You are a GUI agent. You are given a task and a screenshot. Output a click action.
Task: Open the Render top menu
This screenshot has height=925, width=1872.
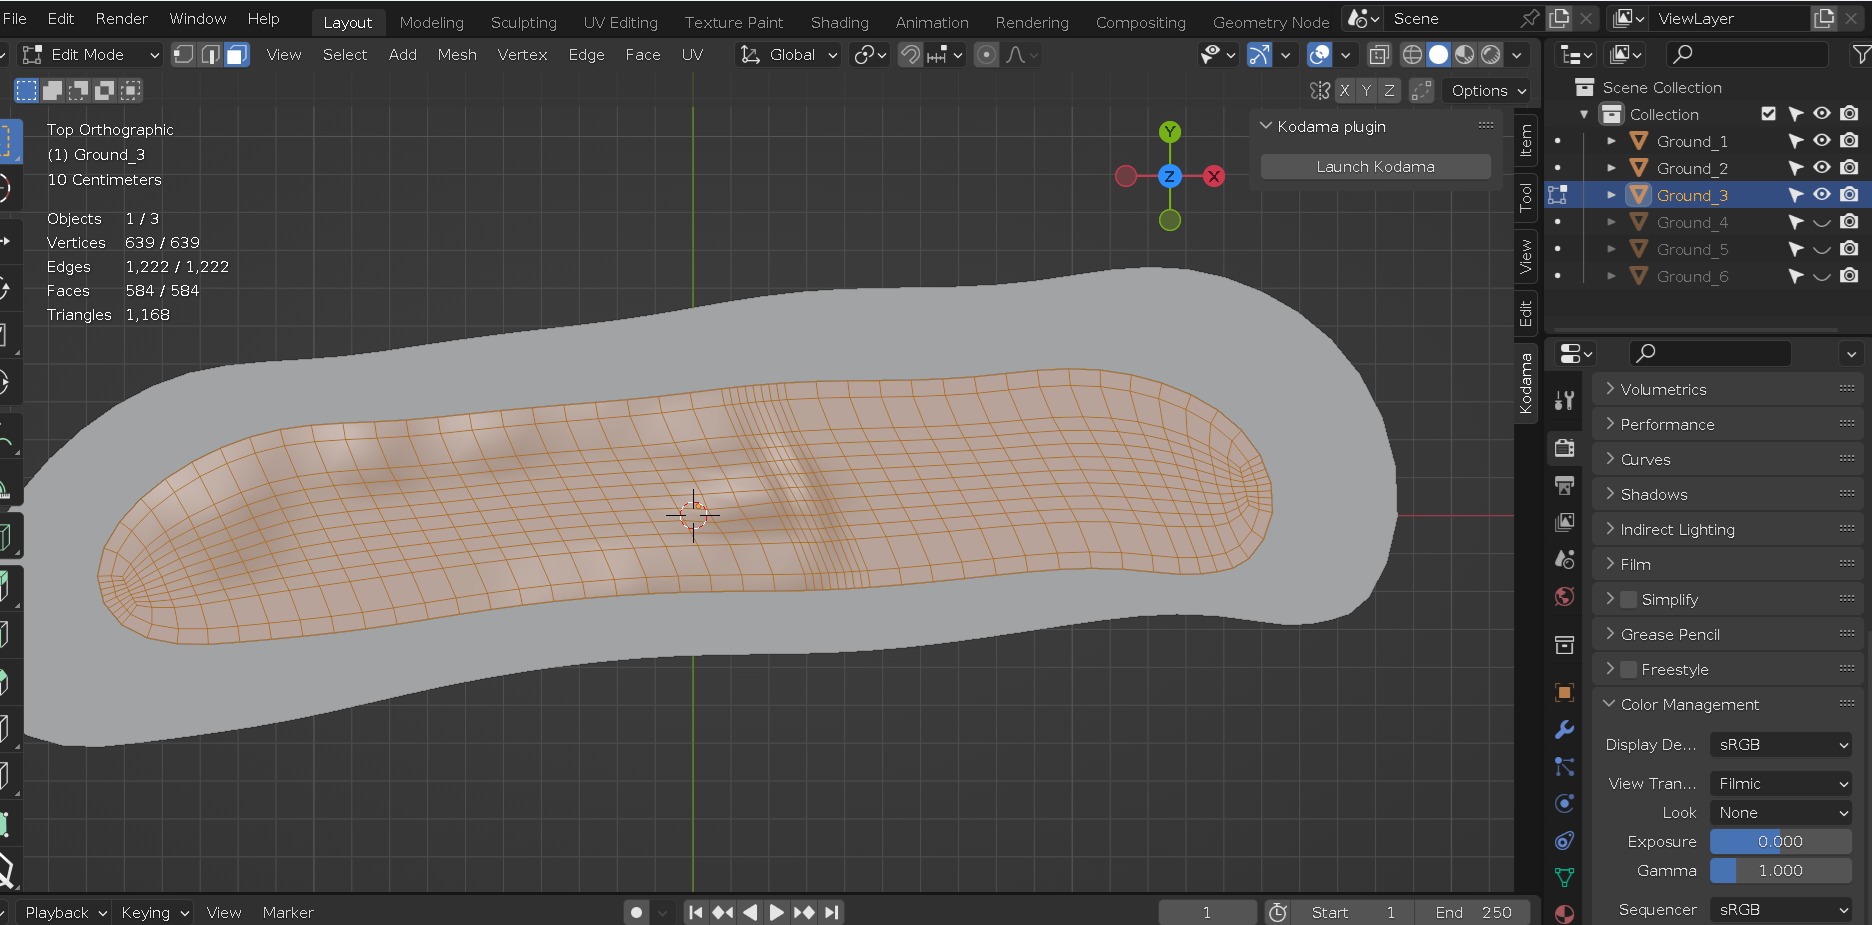click(121, 19)
